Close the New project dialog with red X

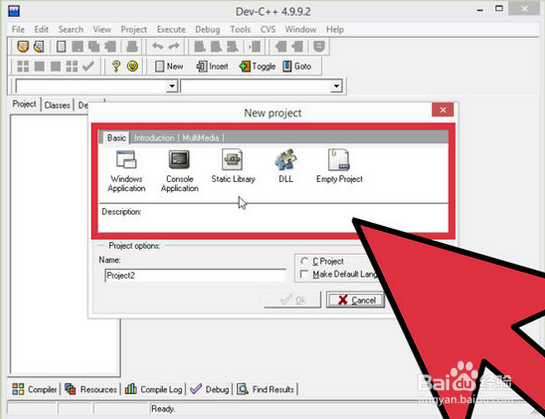click(443, 110)
